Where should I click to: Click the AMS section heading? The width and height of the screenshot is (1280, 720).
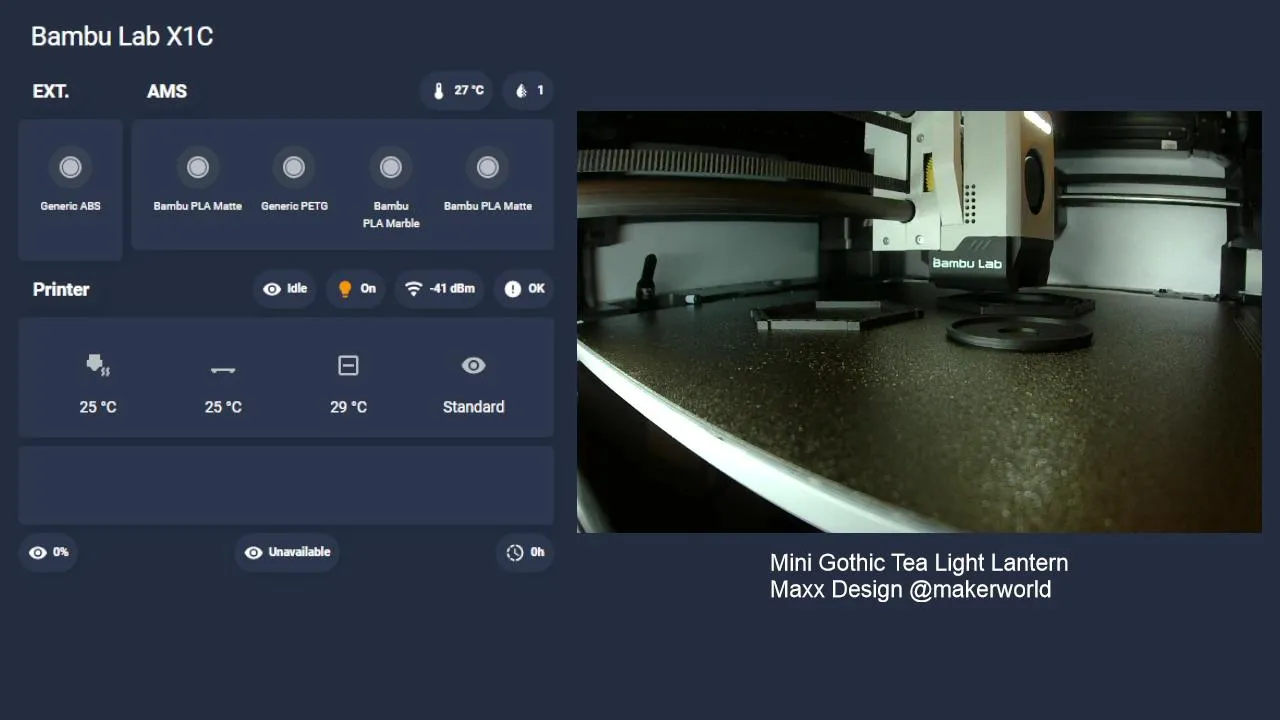tap(167, 91)
